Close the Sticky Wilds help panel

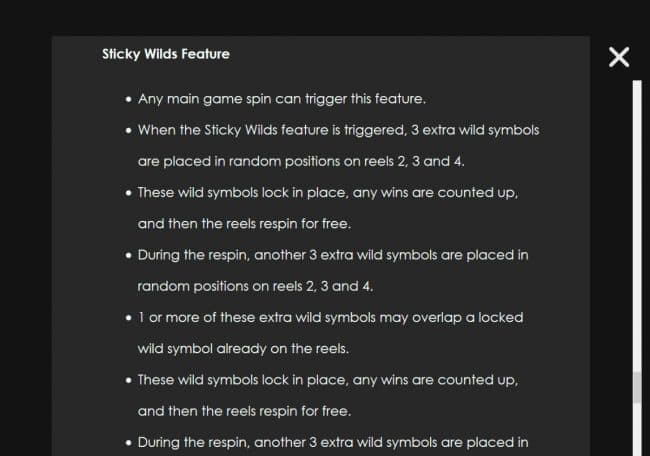click(x=619, y=57)
